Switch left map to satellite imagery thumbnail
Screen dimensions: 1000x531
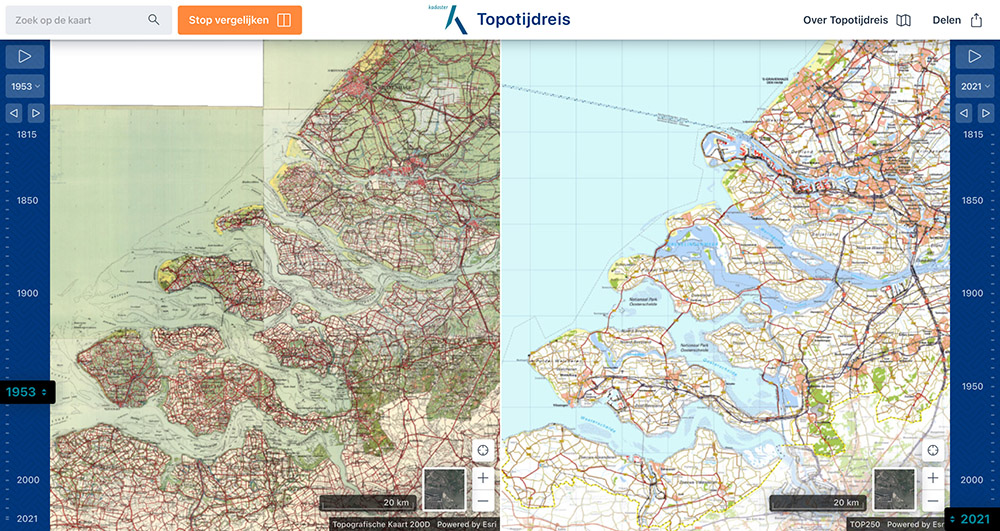click(444, 489)
